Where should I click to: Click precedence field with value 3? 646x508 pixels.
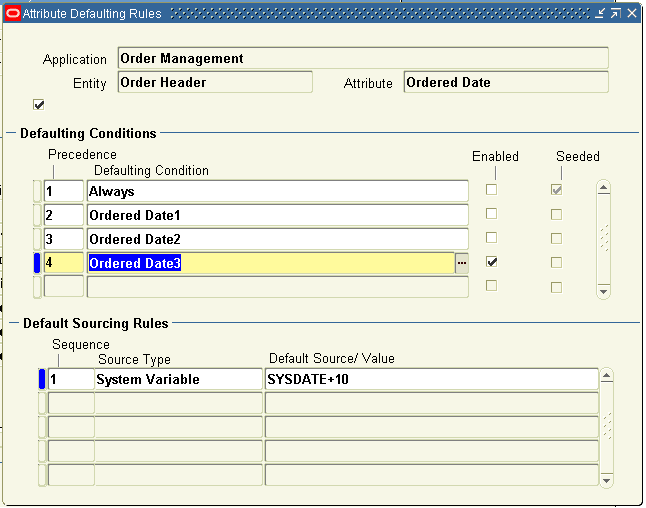(x=64, y=239)
